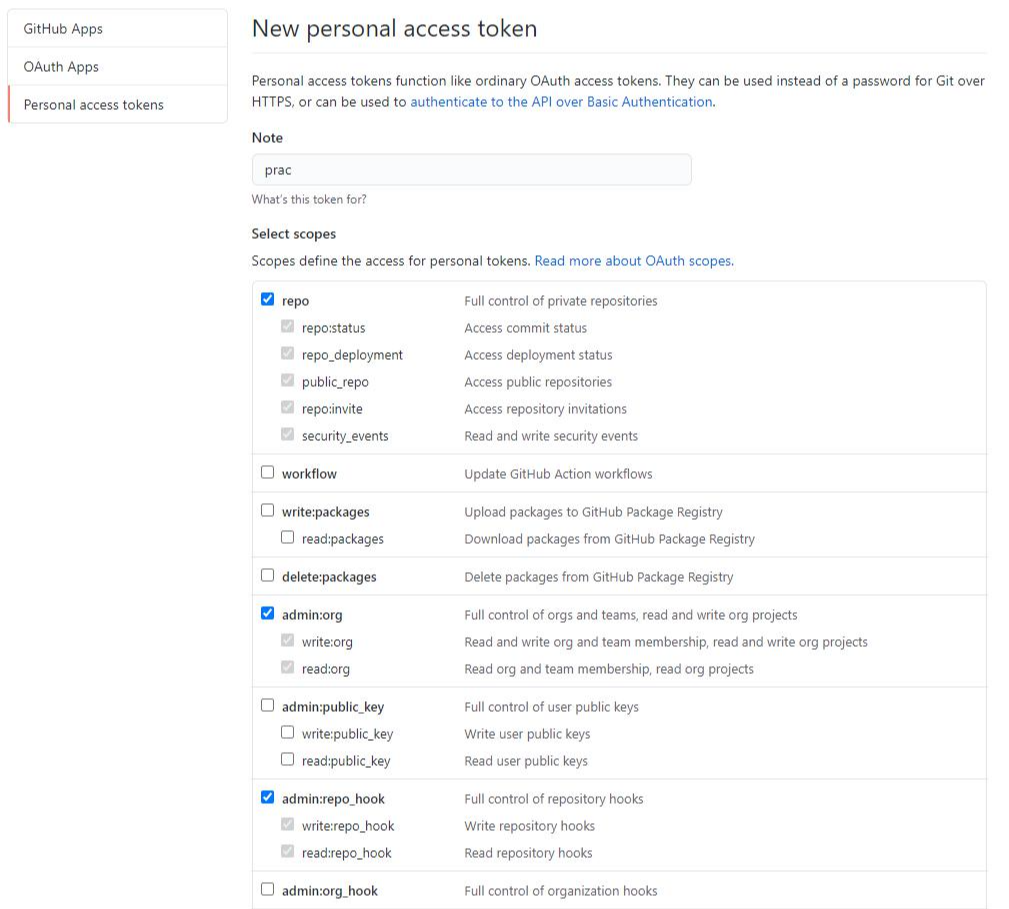Open the GitHub Apps sidebar item
1009x909 pixels.
click(x=118, y=28)
